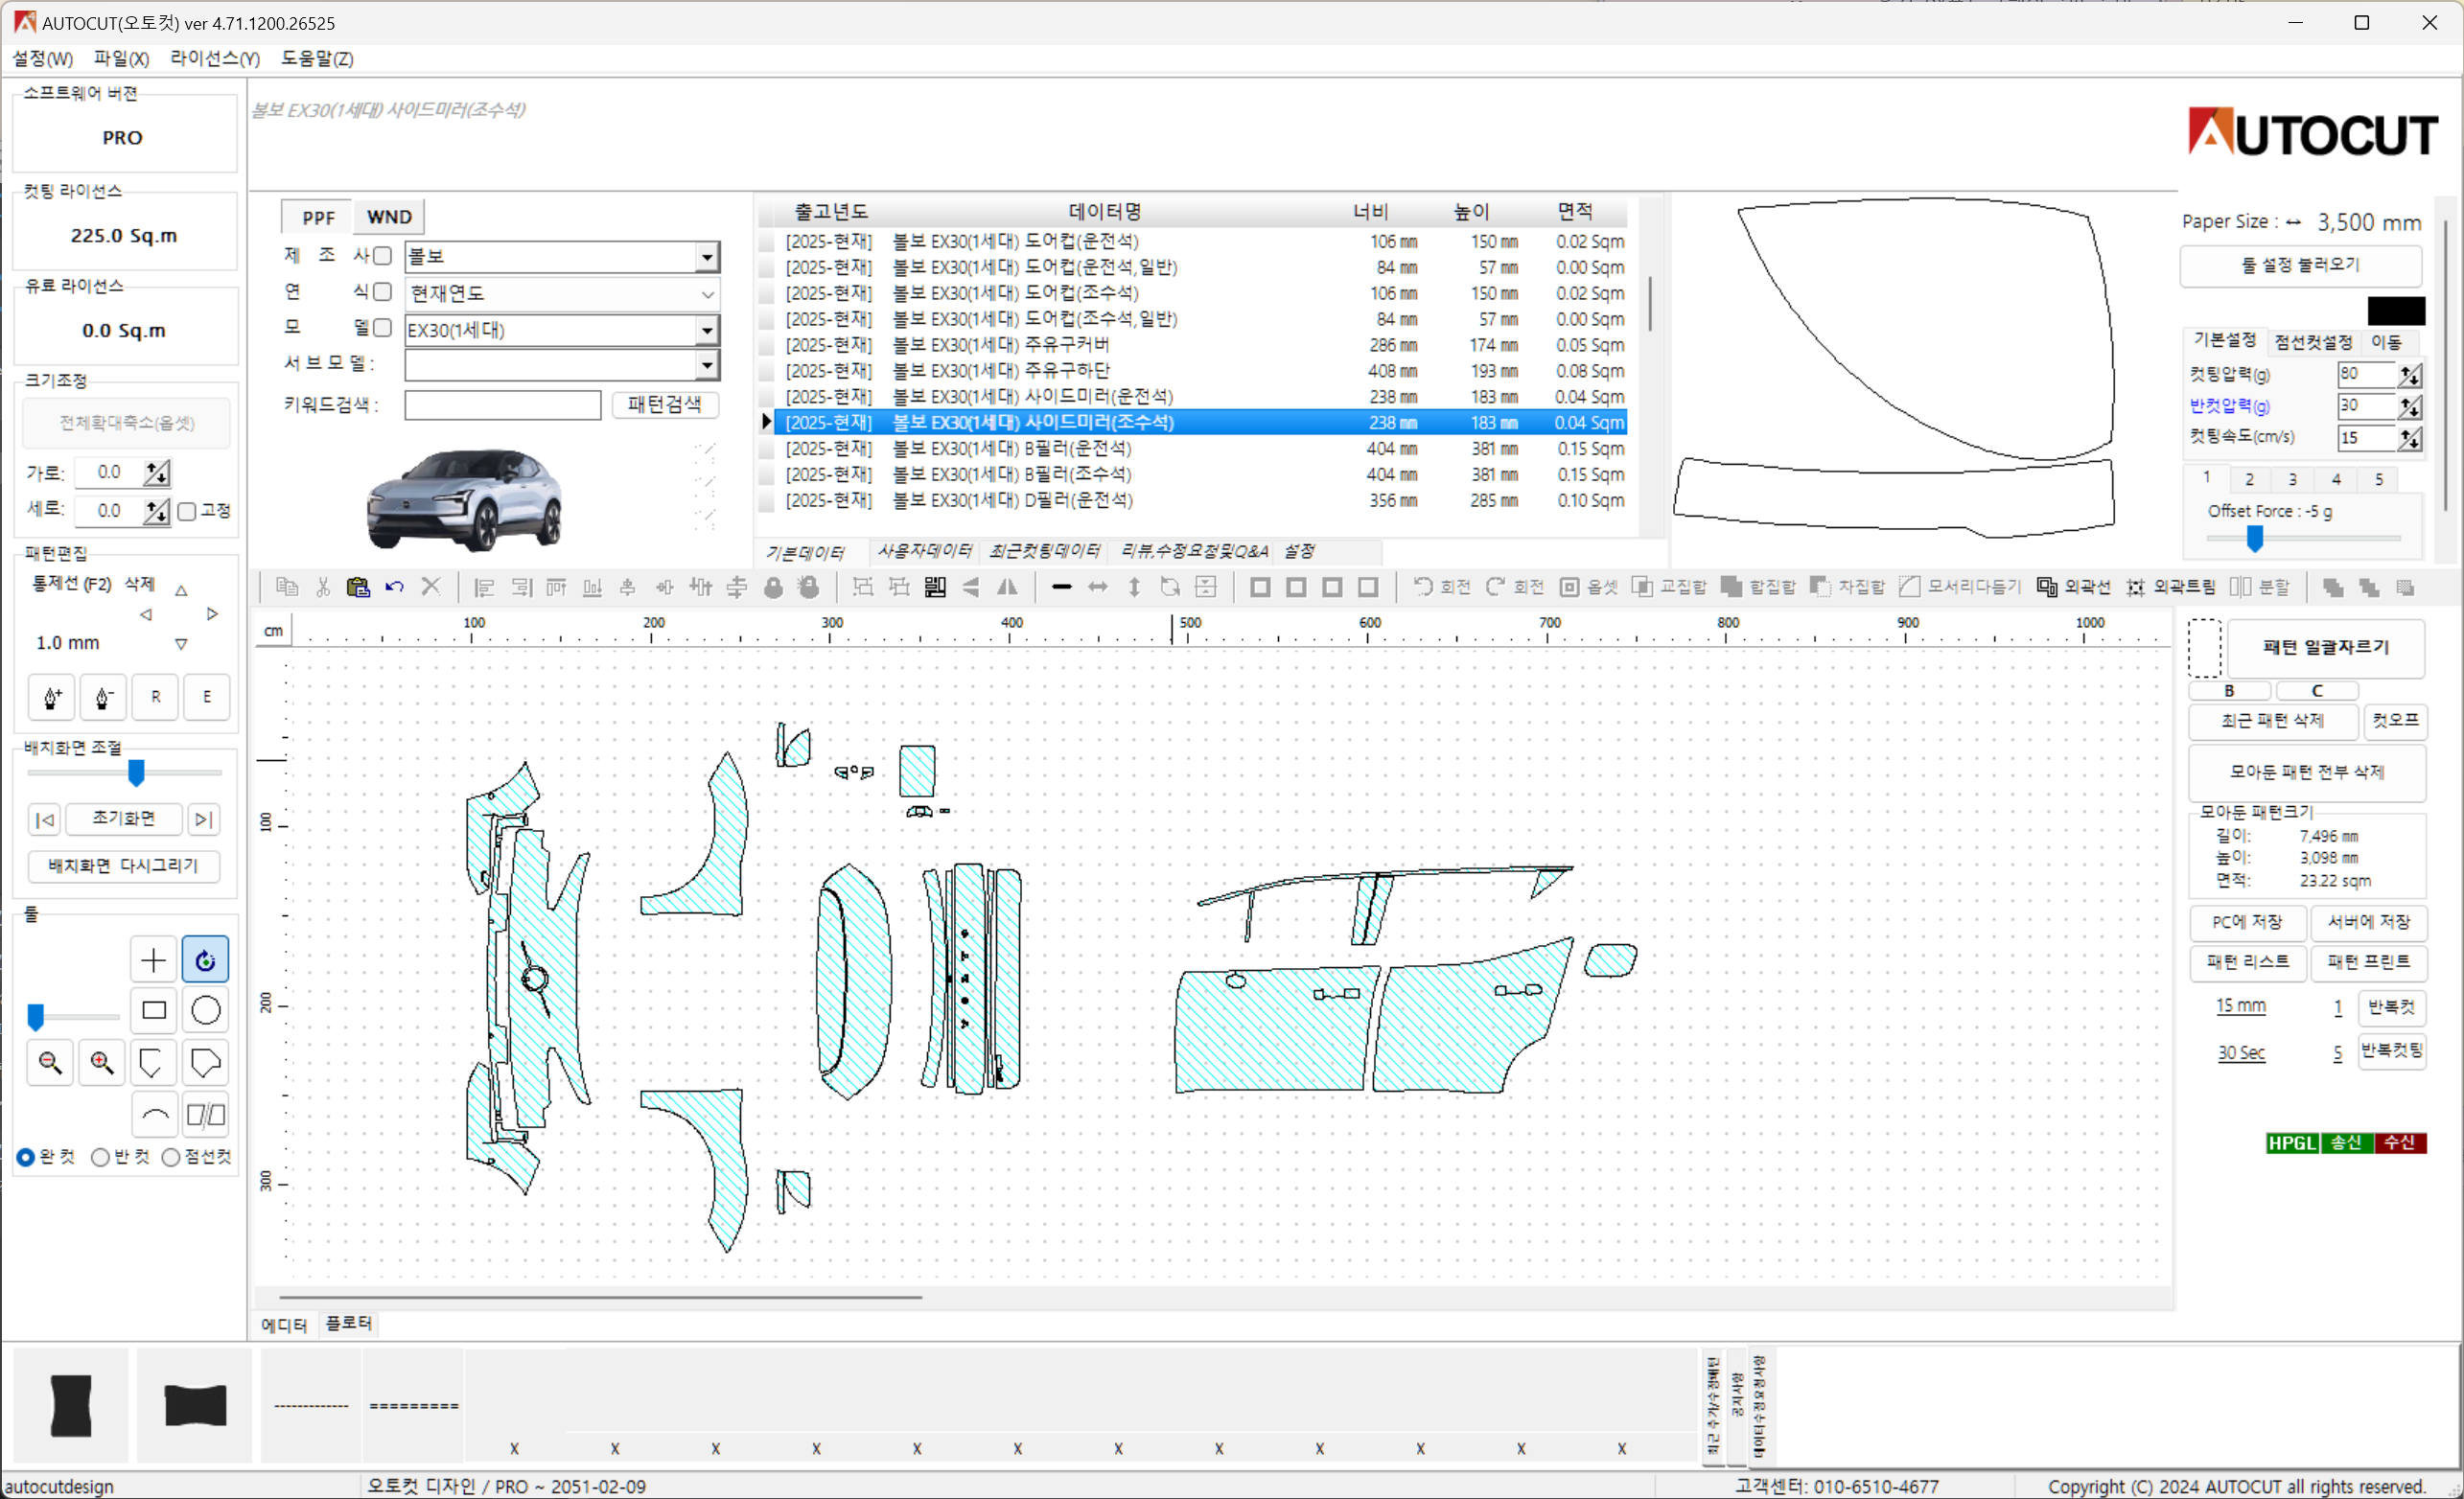Click the scissors cut icon in the toolbar
The image size is (2464, 1499).
pos(323,587)
